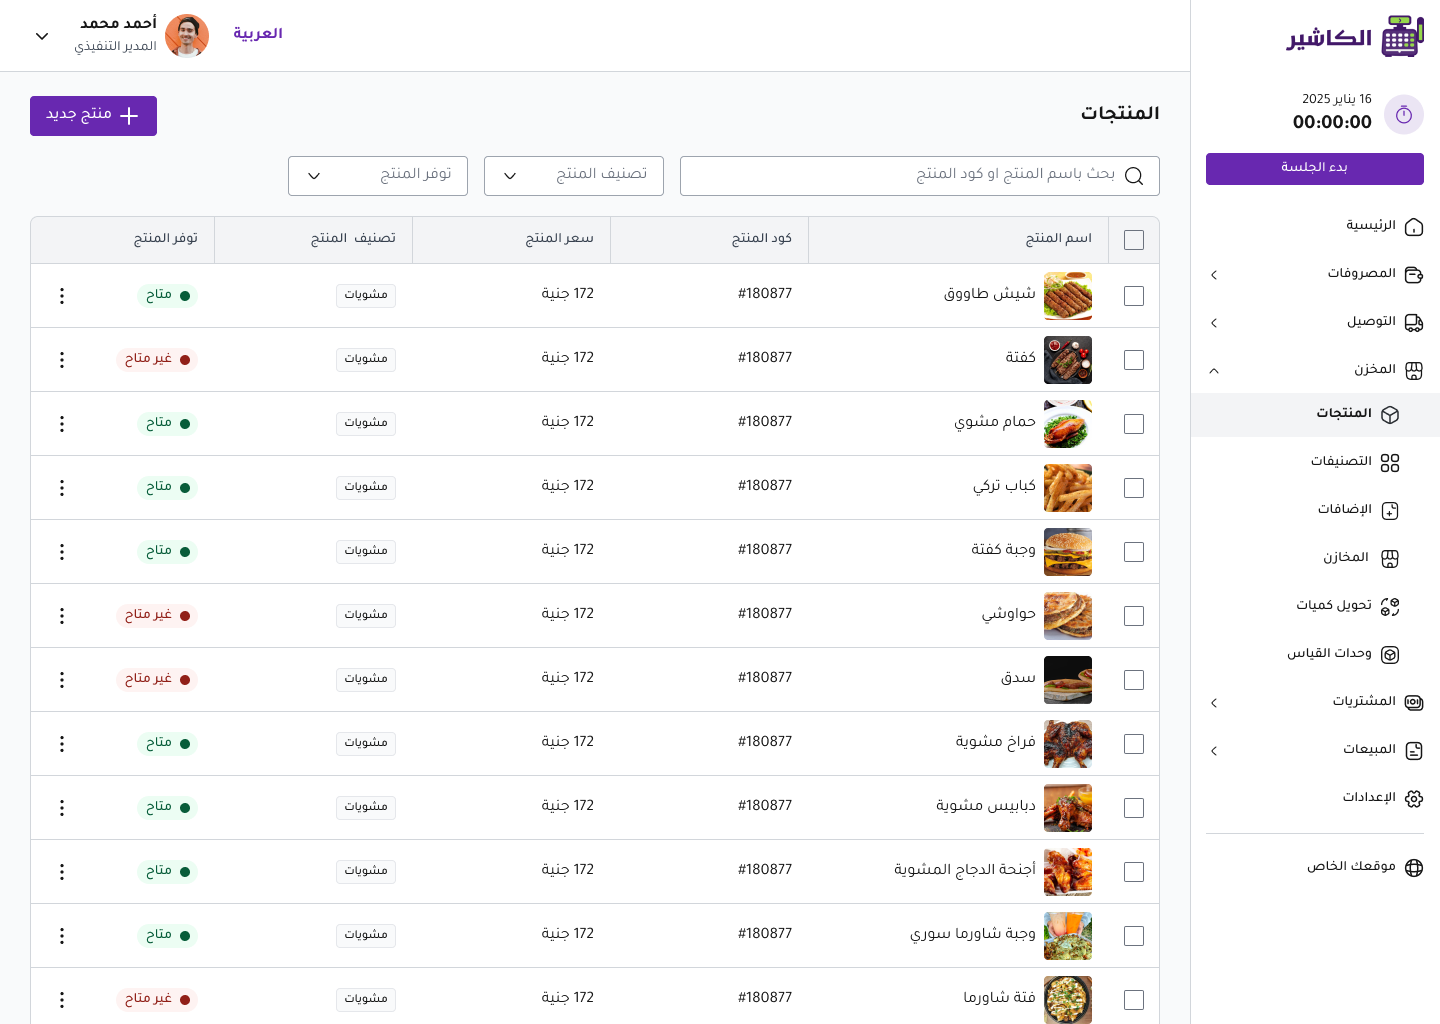Viewport: 1440px width, 1024px height.
Task: Expand the user profile dropdown arrow
Action: (x=42, y=36)
